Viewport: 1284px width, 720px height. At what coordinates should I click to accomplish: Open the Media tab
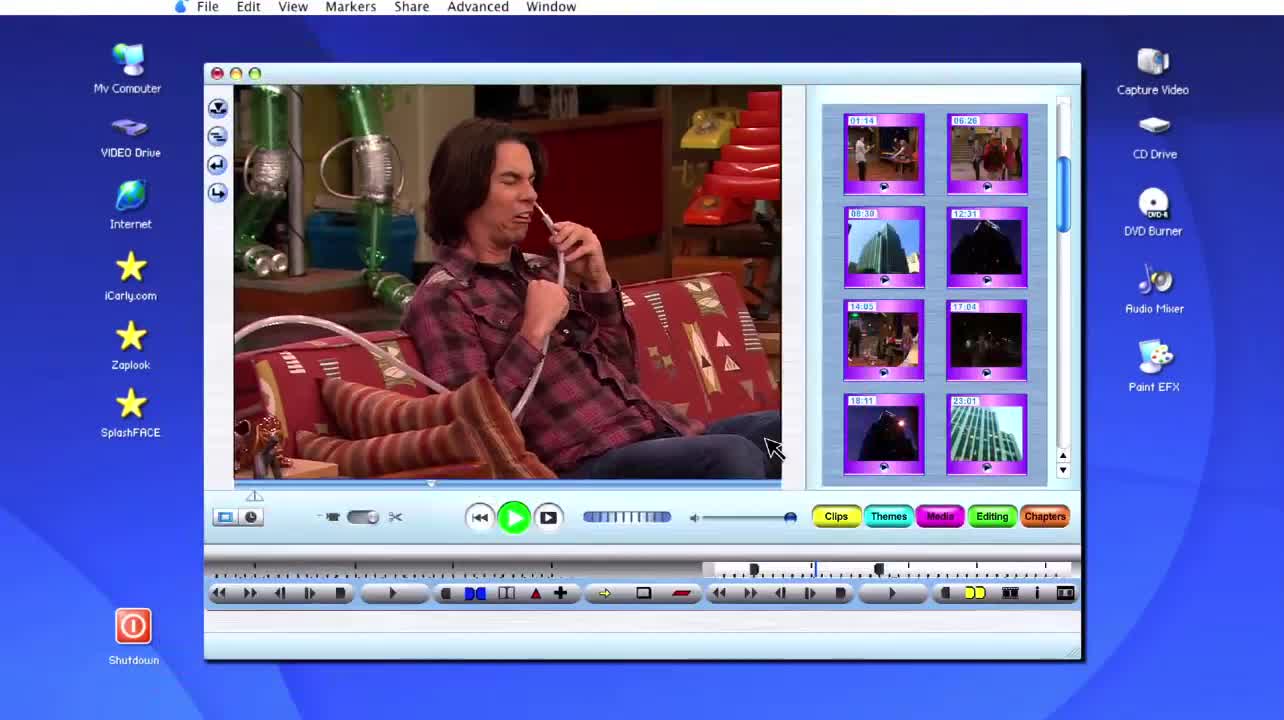(940, 517)
